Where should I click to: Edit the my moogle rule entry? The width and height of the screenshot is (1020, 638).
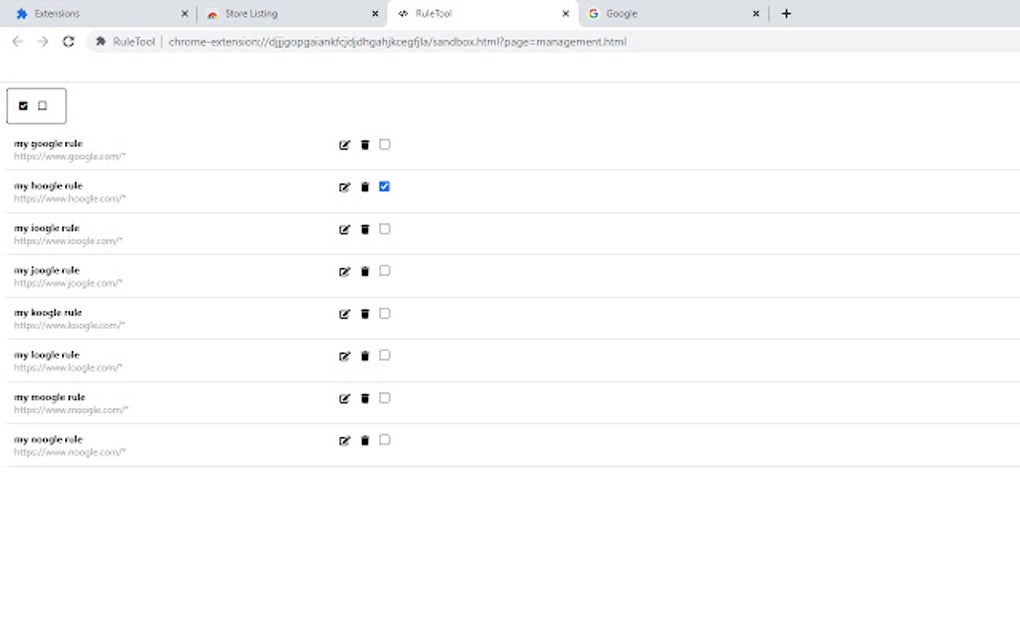[x=345, y=399]
